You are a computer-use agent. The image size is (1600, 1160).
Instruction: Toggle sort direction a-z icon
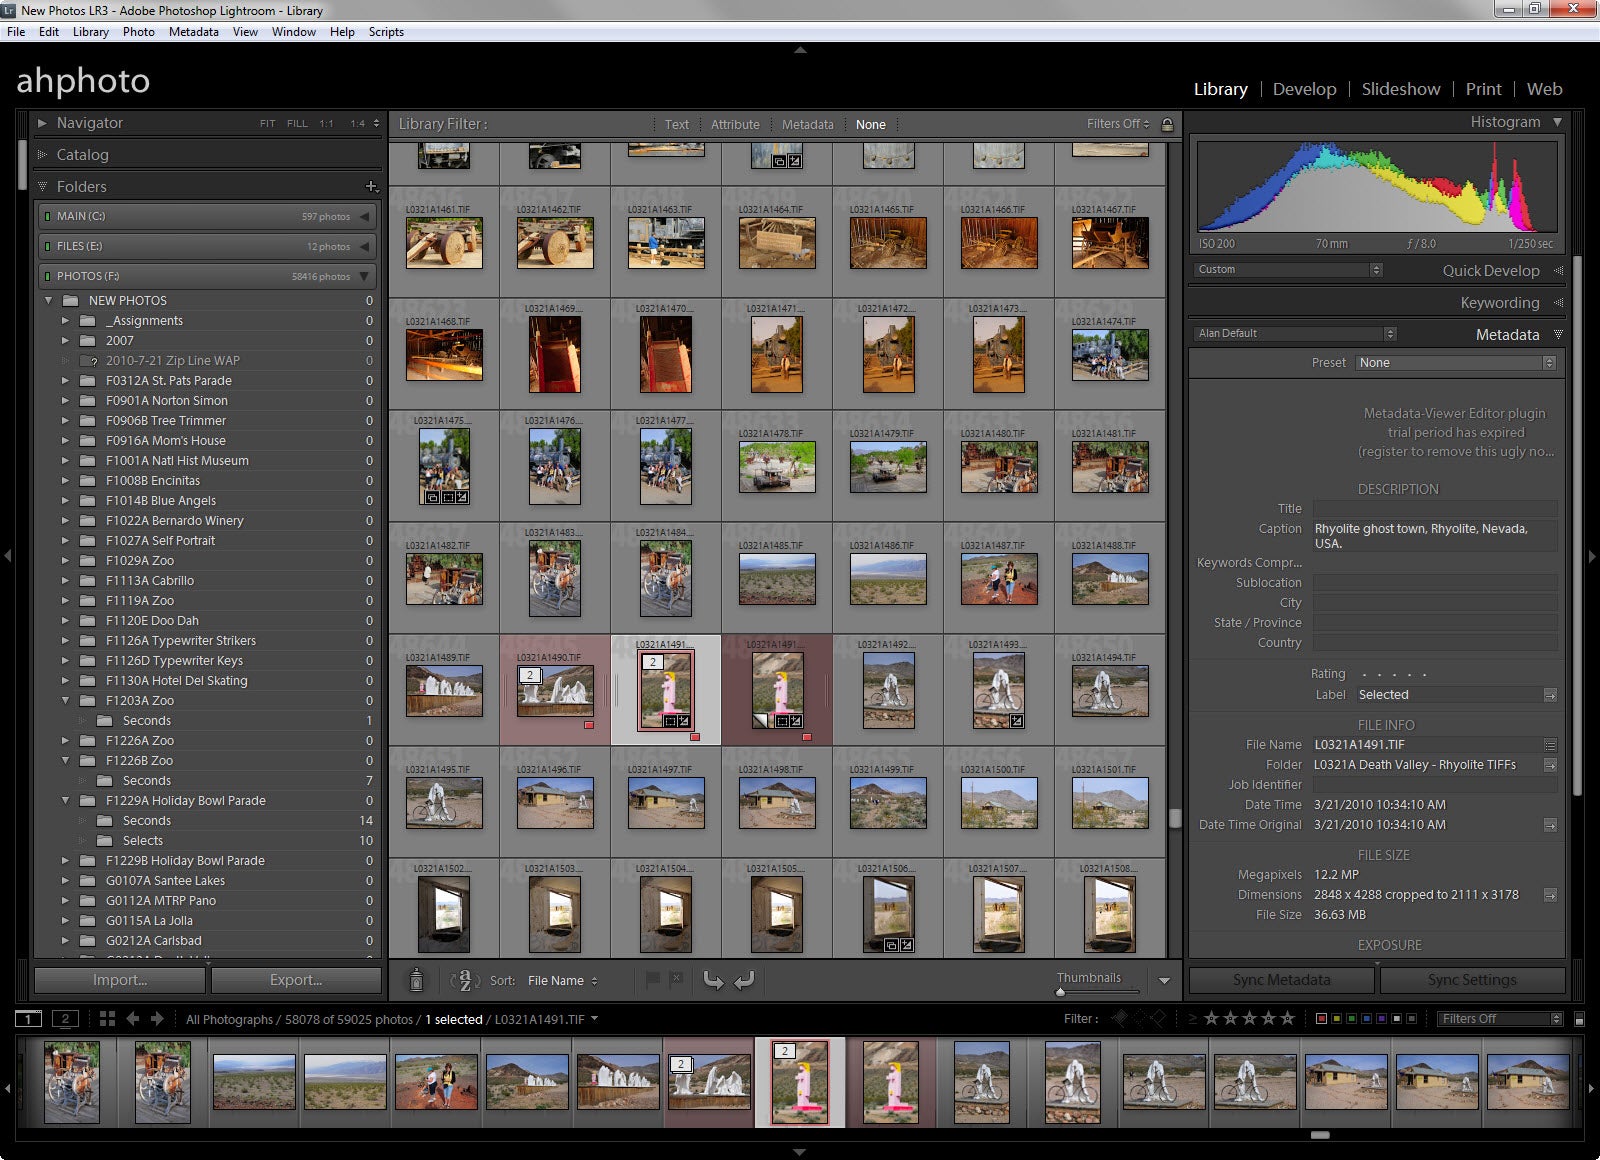coord(463,981)
